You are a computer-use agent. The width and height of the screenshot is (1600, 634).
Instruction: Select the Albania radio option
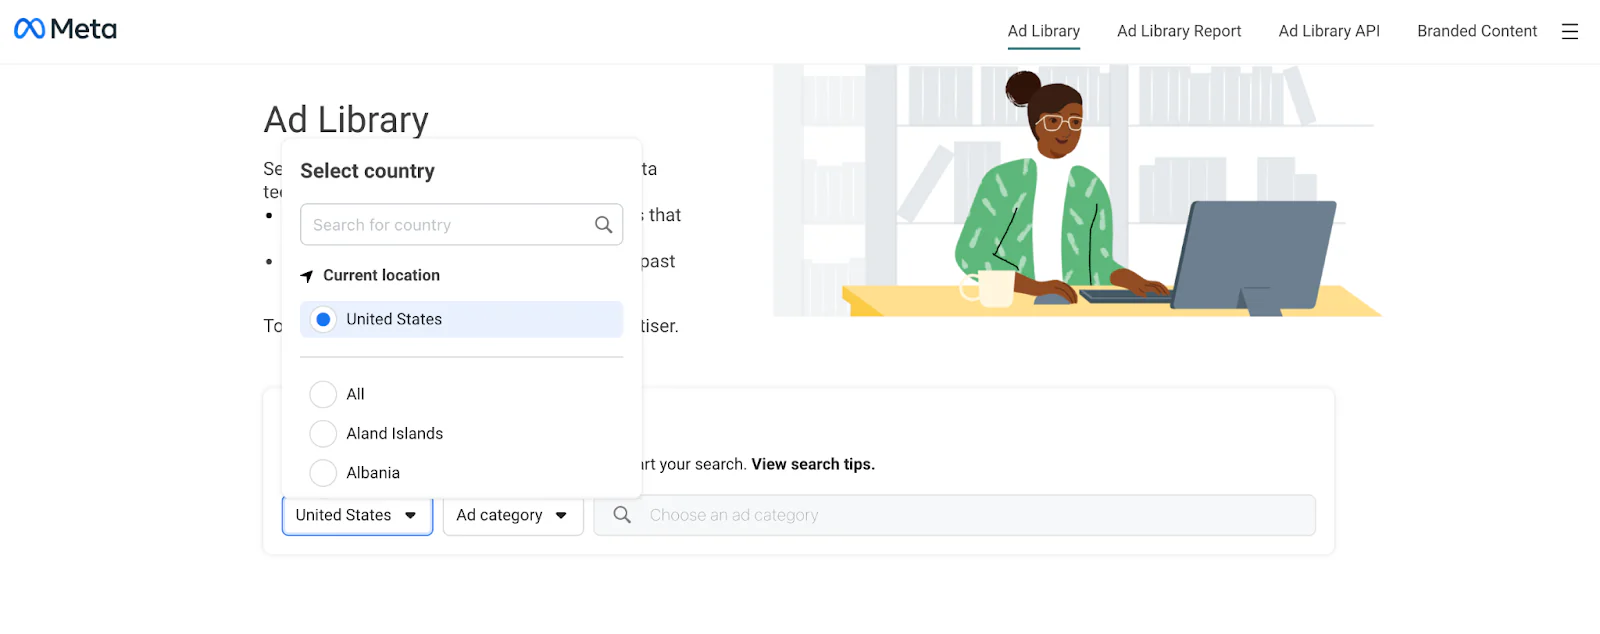322,472
